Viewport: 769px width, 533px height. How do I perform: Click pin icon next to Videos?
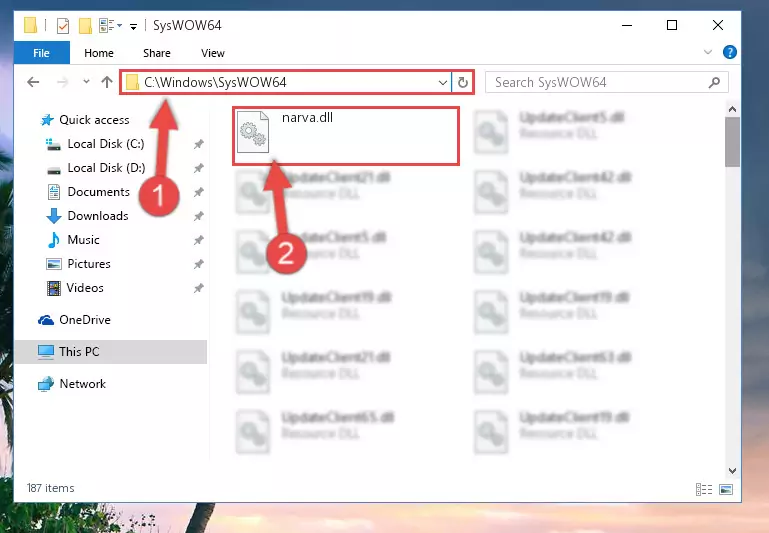199,288
